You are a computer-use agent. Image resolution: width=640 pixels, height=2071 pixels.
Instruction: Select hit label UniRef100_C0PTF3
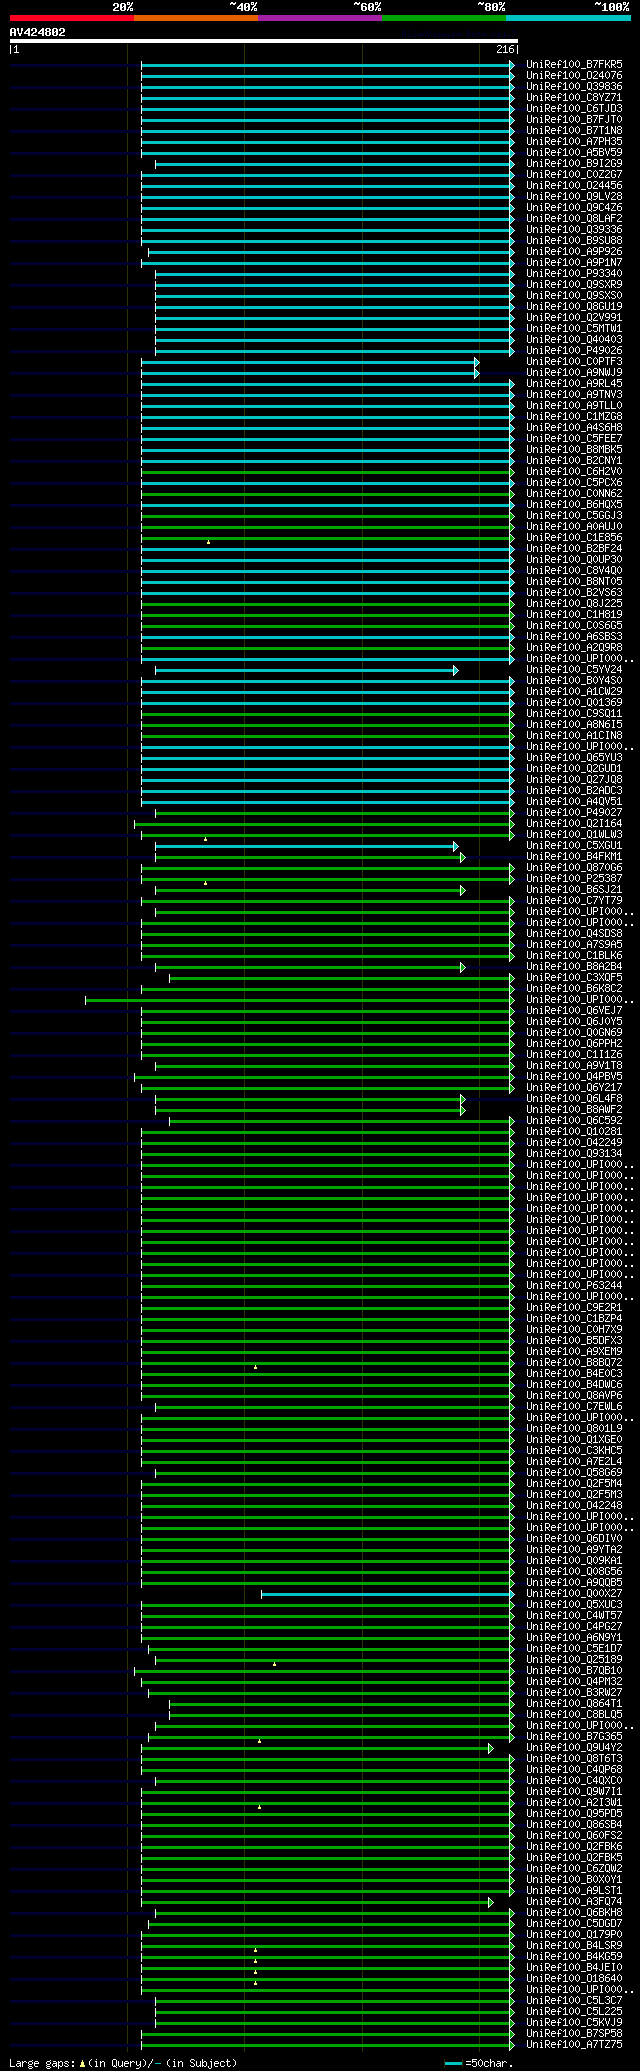click(574, 362)
